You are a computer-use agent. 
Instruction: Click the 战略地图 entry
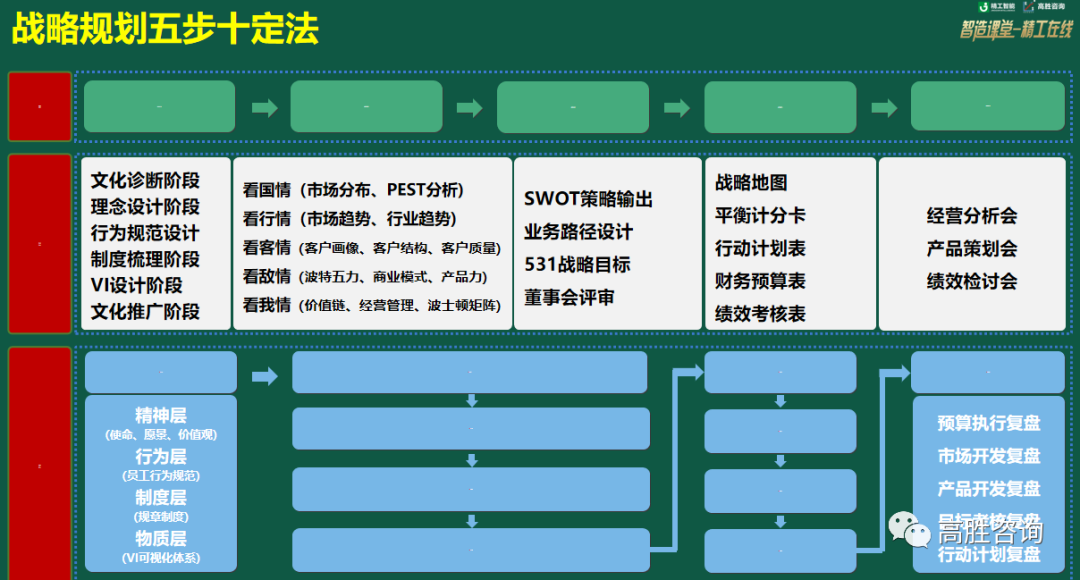coord(751,182)
